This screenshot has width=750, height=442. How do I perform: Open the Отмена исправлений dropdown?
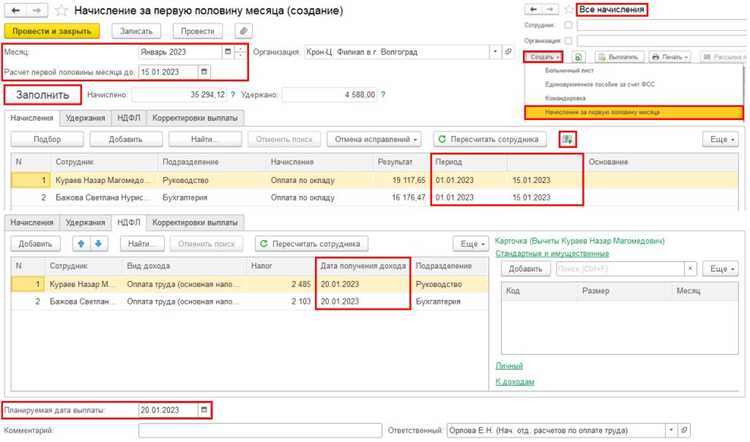[375, 139]
